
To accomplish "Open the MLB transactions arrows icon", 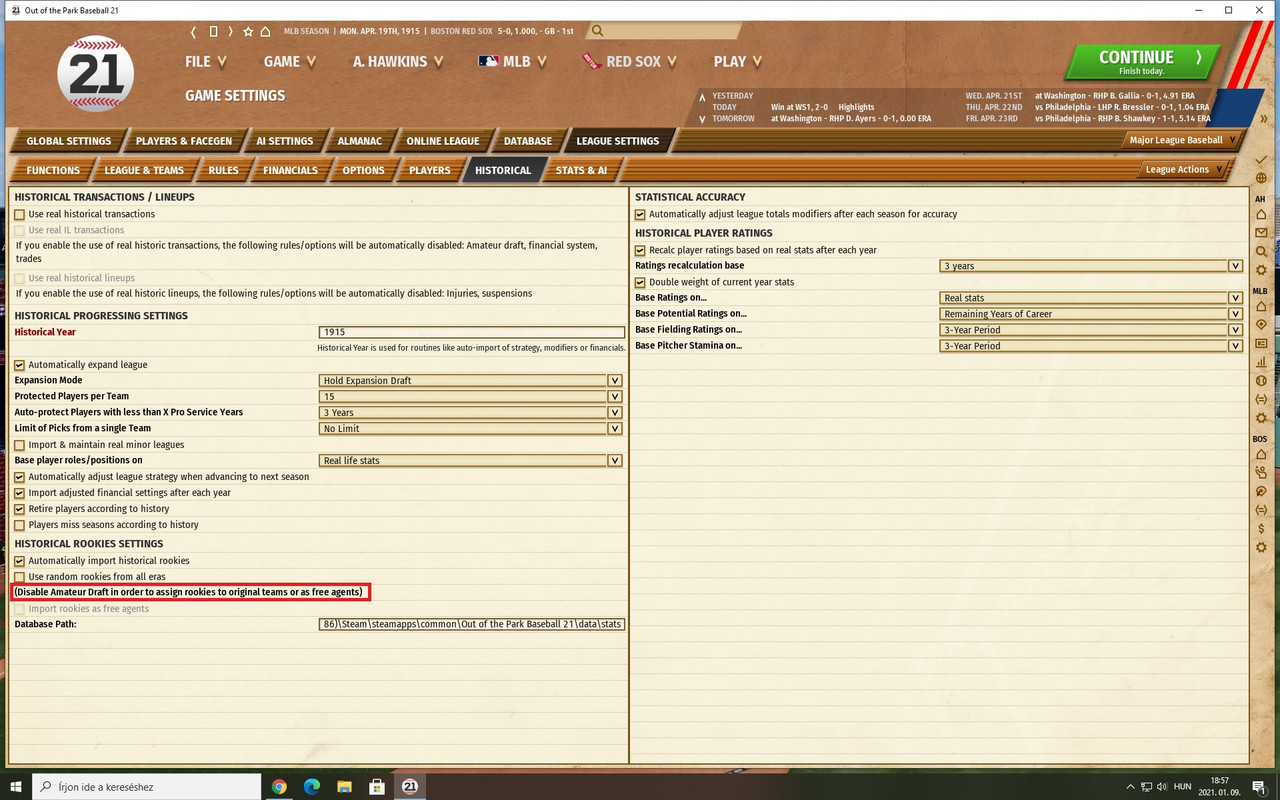I will pos(1261,399).
